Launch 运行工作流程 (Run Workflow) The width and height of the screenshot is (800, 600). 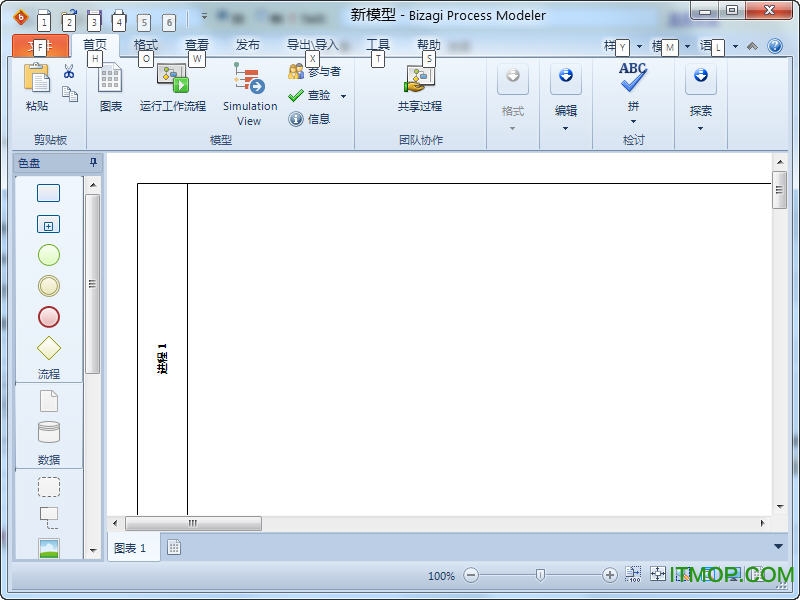click(x=173, y=87)
